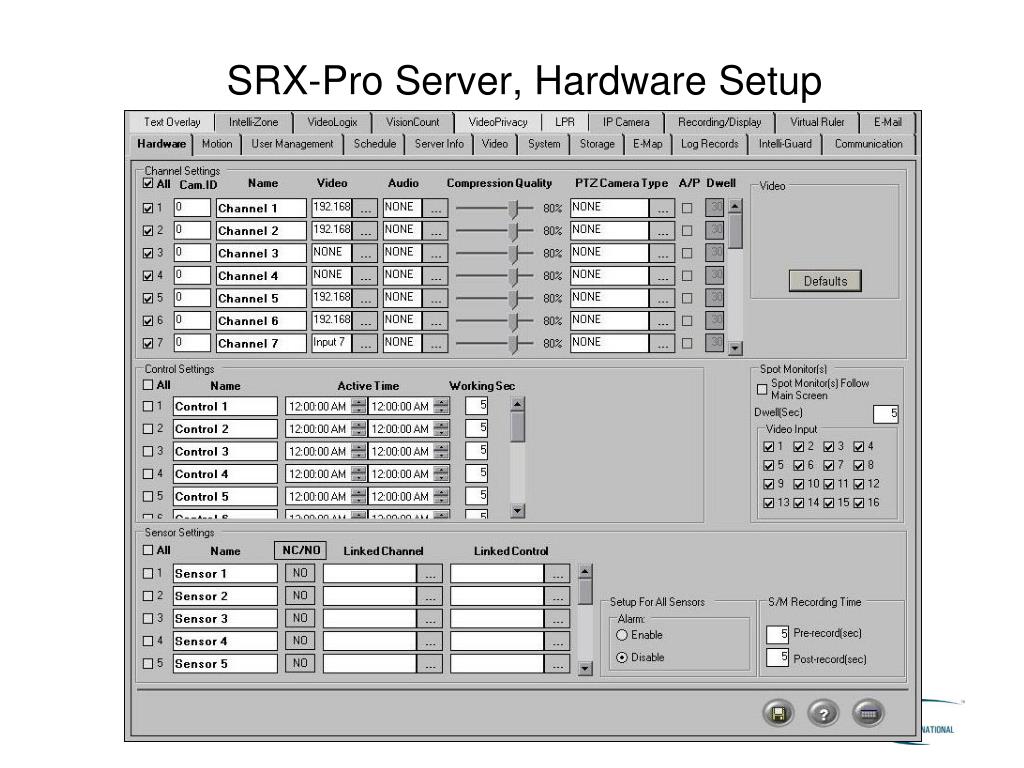Screen dimensions: 1024x768
Task: Switch to the Motion tab
Action: point(217,144)
